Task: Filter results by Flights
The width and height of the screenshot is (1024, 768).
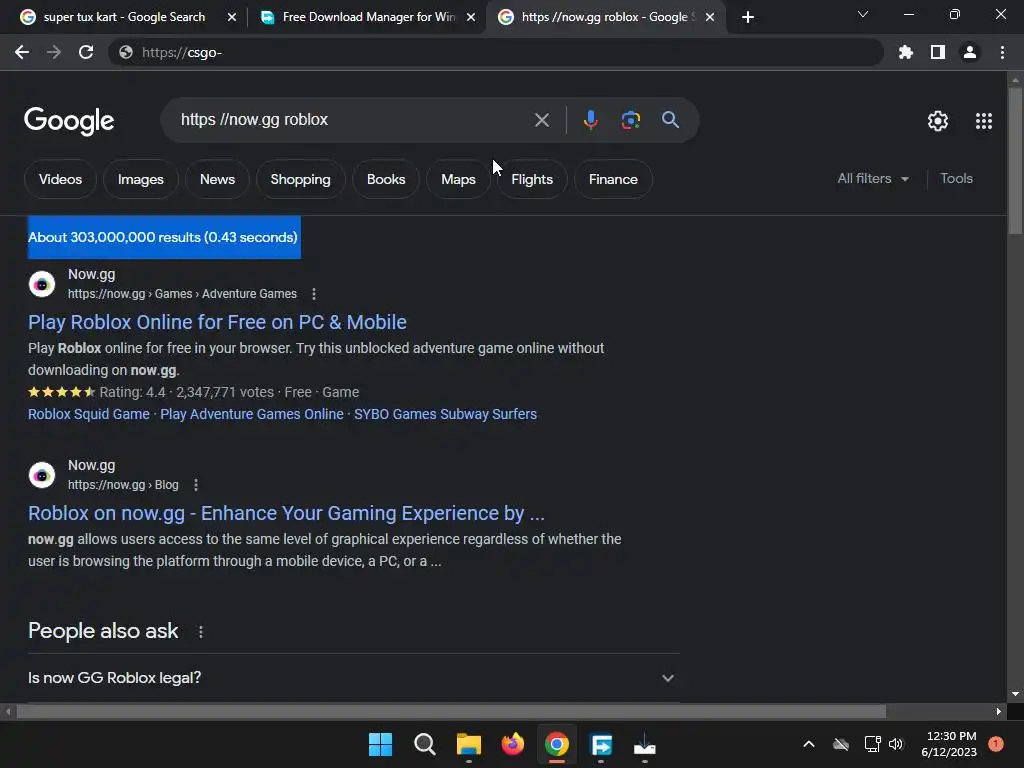Action: click(x=532, y=179)
